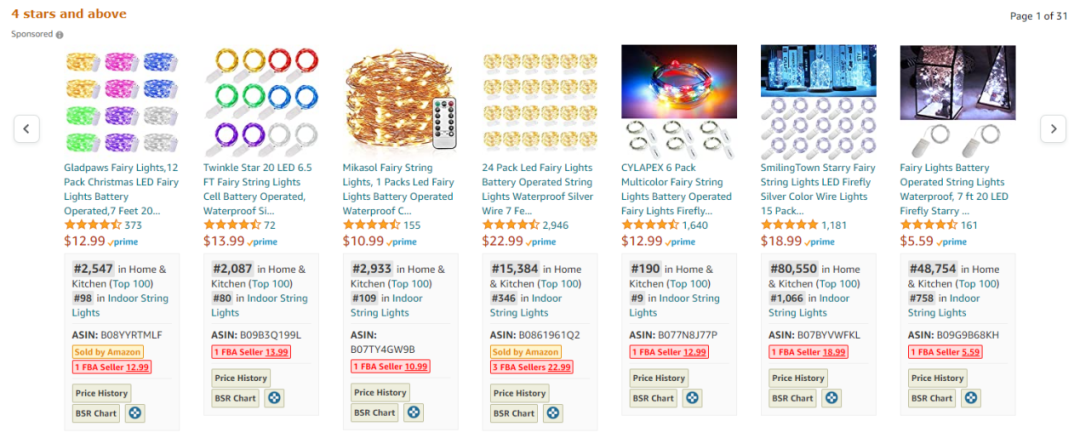
Task: Click the blue circular icon beside Twinkle Star BSR Chart
Action: [x=274, y=398]
